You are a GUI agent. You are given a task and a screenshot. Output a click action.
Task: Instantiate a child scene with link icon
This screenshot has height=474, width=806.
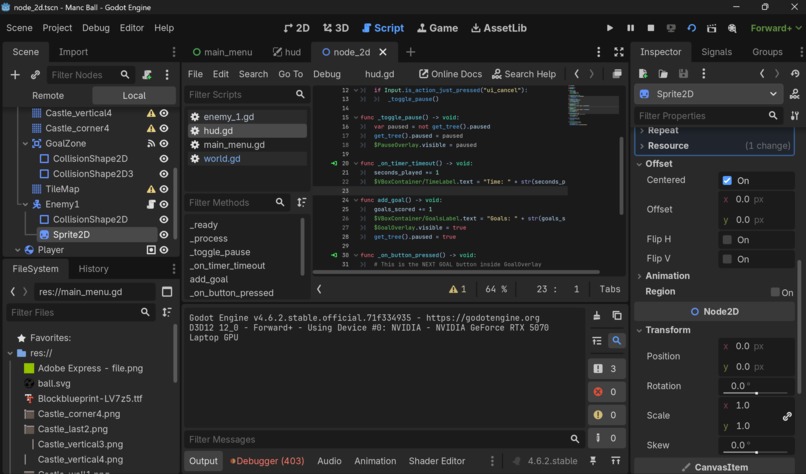(35, 75)
